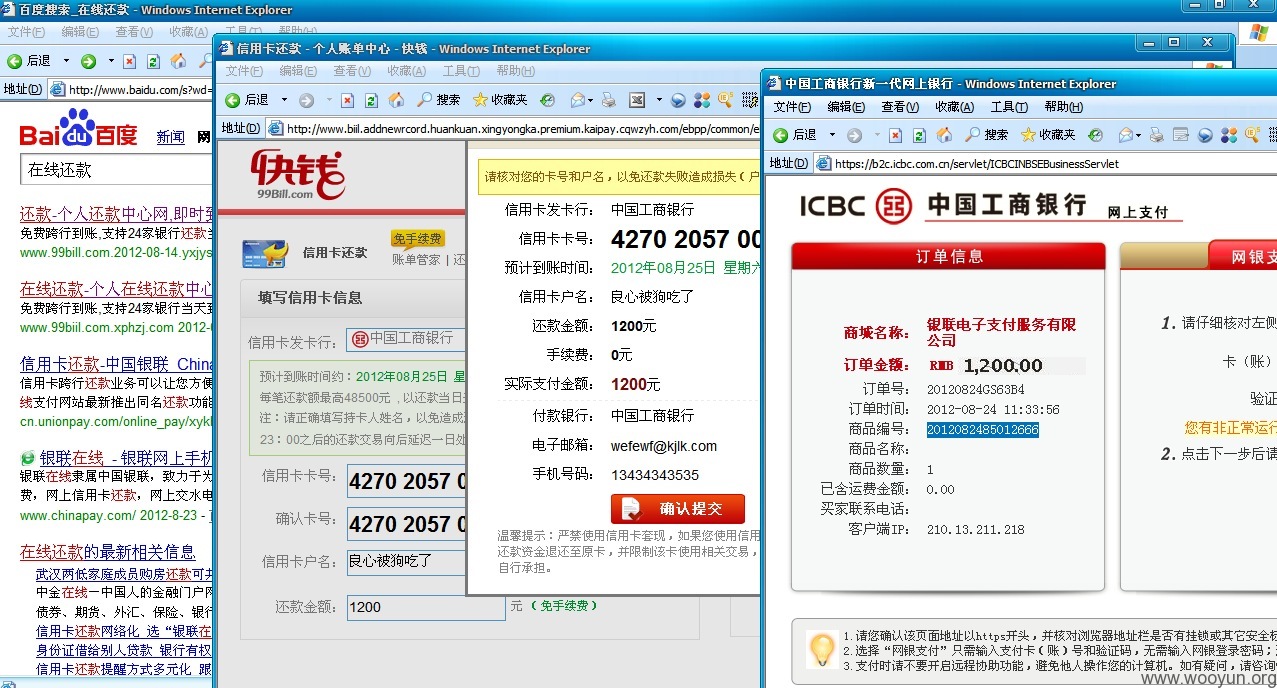Open Baidu result 还款-个人还款中心网
This screenshot has width=1277, height=688.
[117, 214]
